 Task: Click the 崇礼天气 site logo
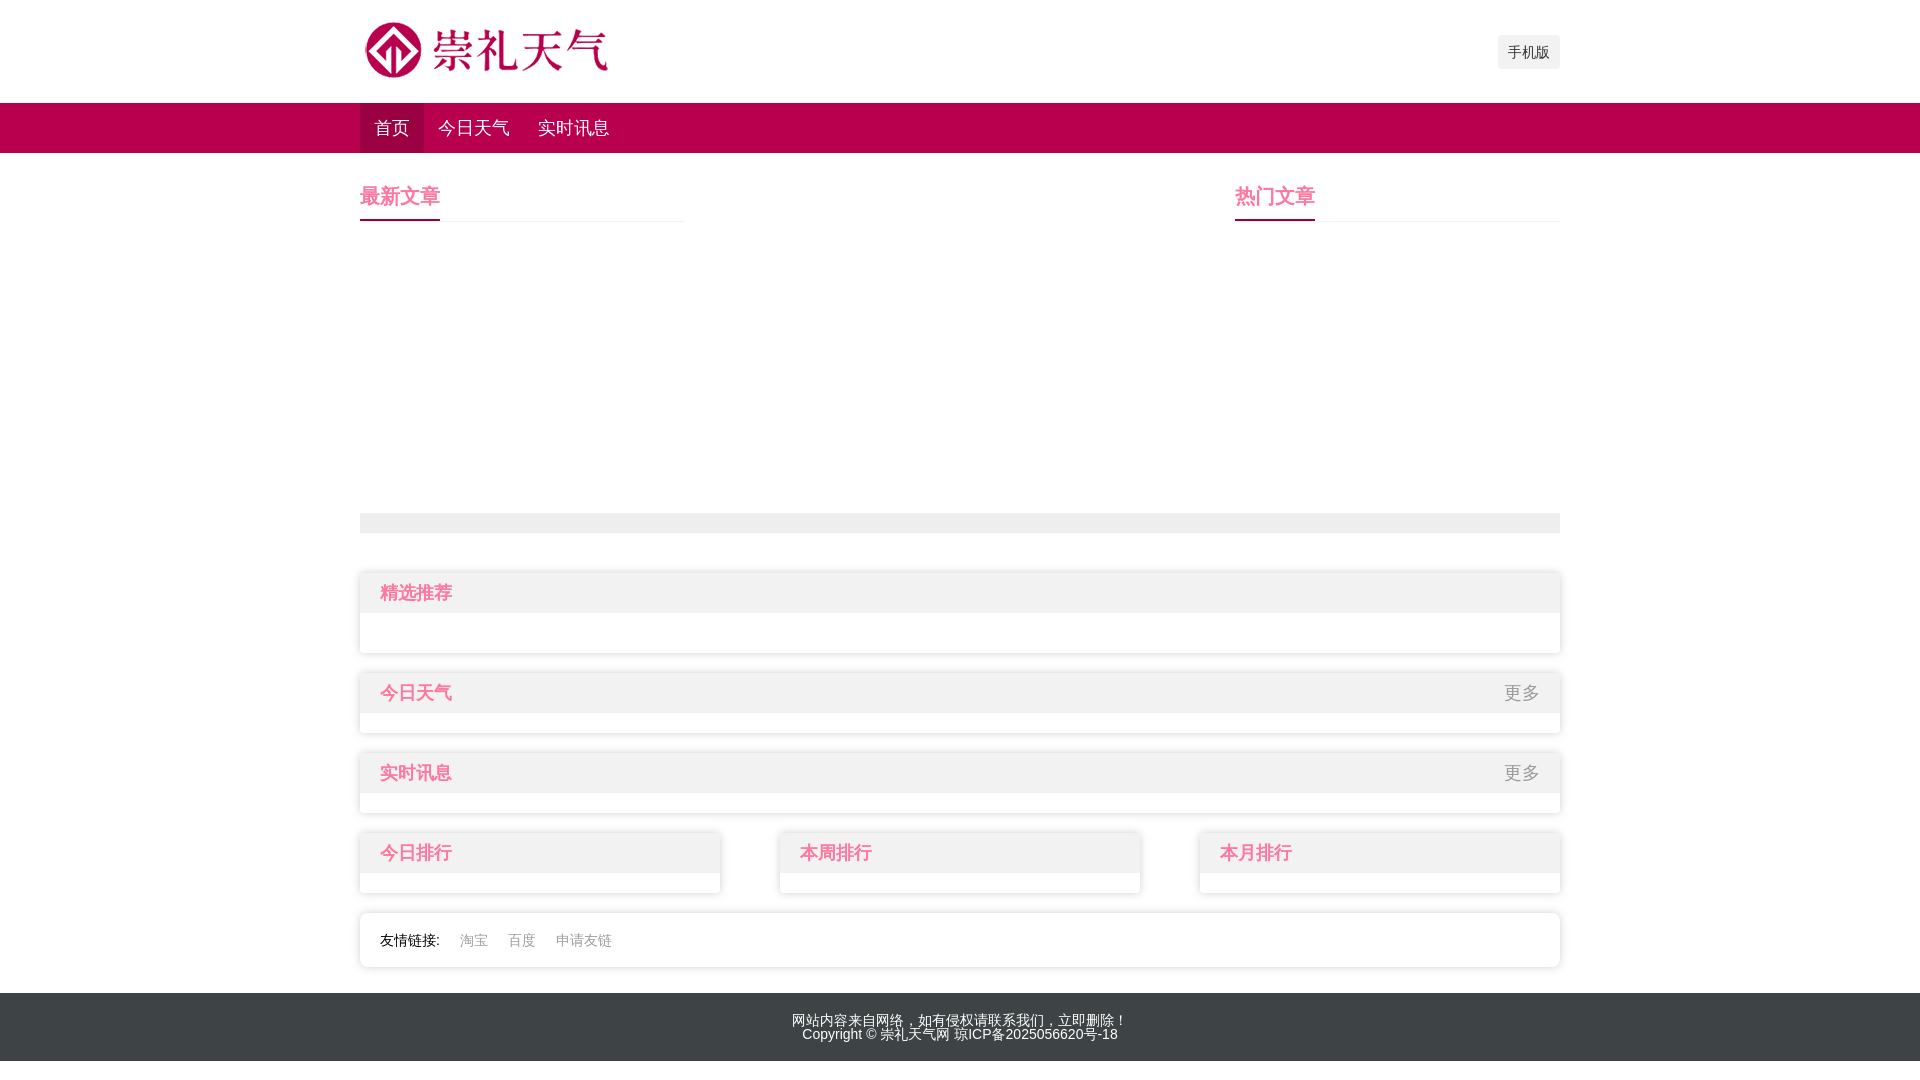(486, 50)
